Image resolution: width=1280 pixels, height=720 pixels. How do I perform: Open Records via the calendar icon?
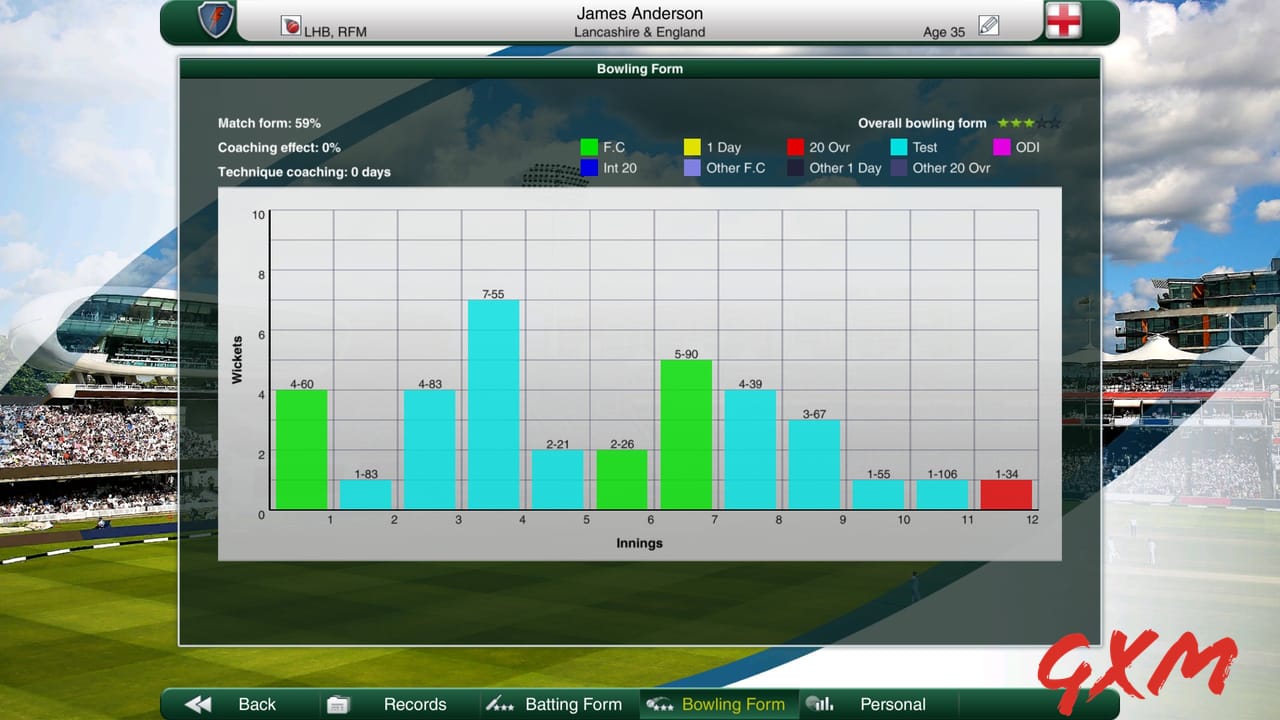point(337,704)
